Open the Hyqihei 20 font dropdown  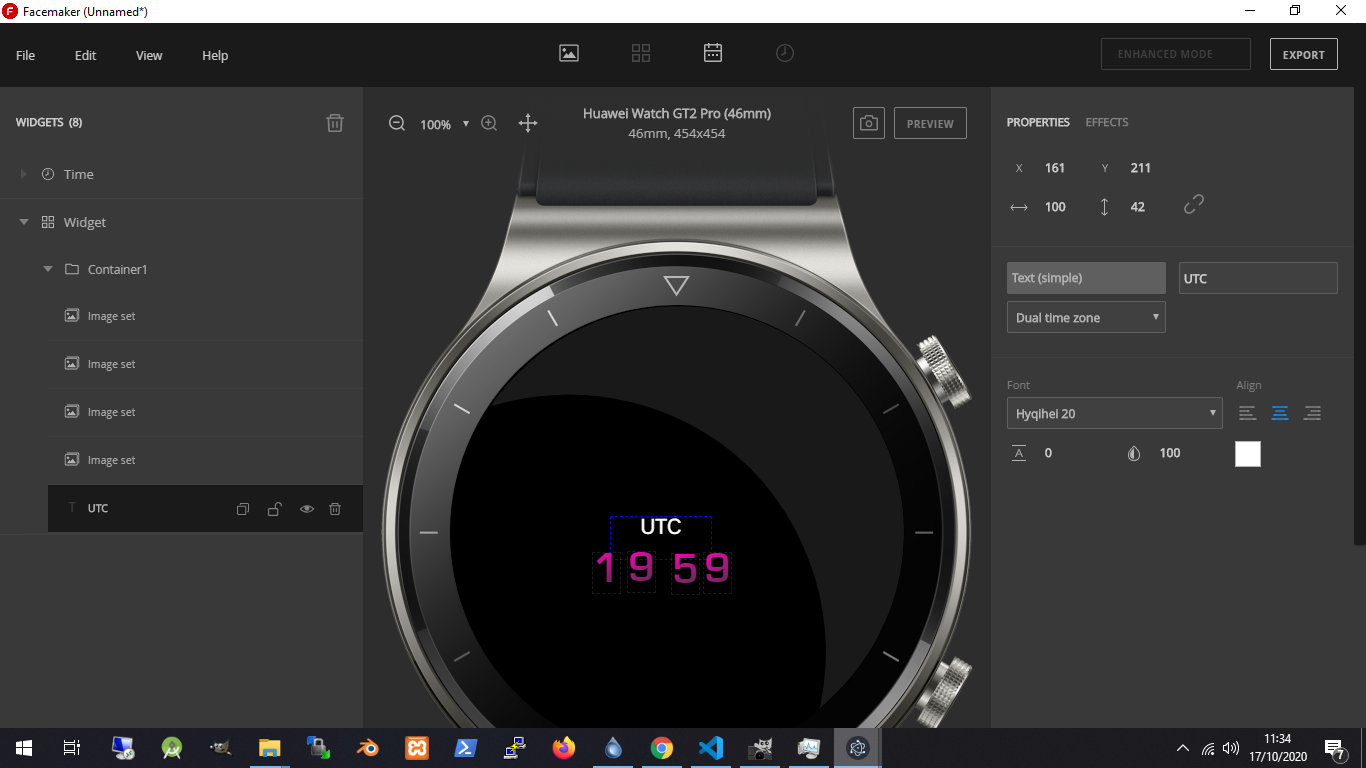(x=1114, y=413)
